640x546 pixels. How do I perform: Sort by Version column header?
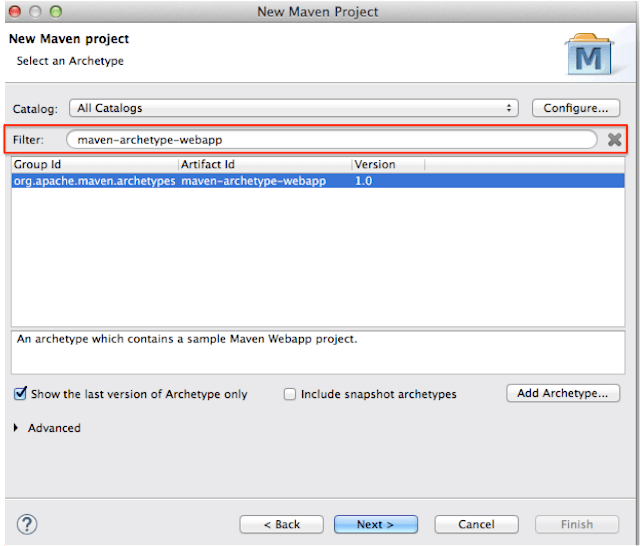click(387, 164)
